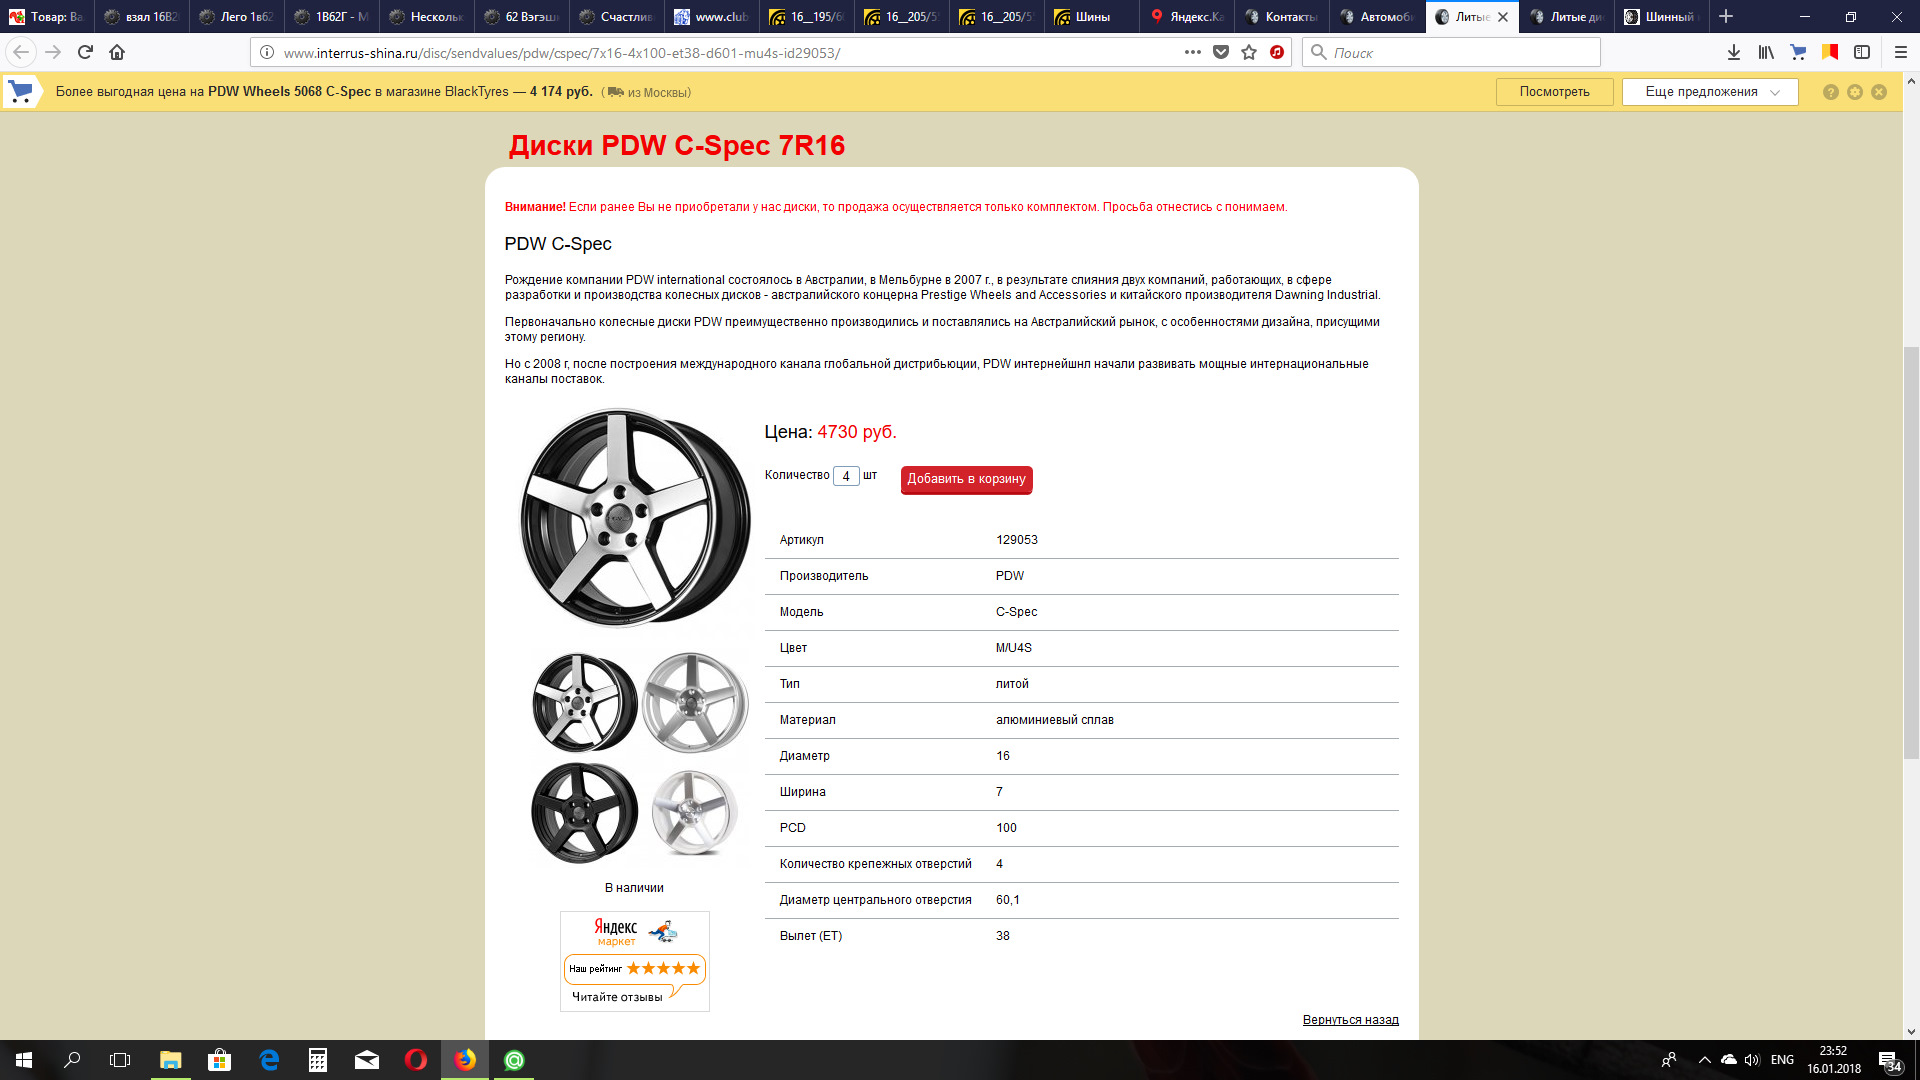Select the all-black wheel thumbnail
The image size is (1920, 1080).
(584, 812)
